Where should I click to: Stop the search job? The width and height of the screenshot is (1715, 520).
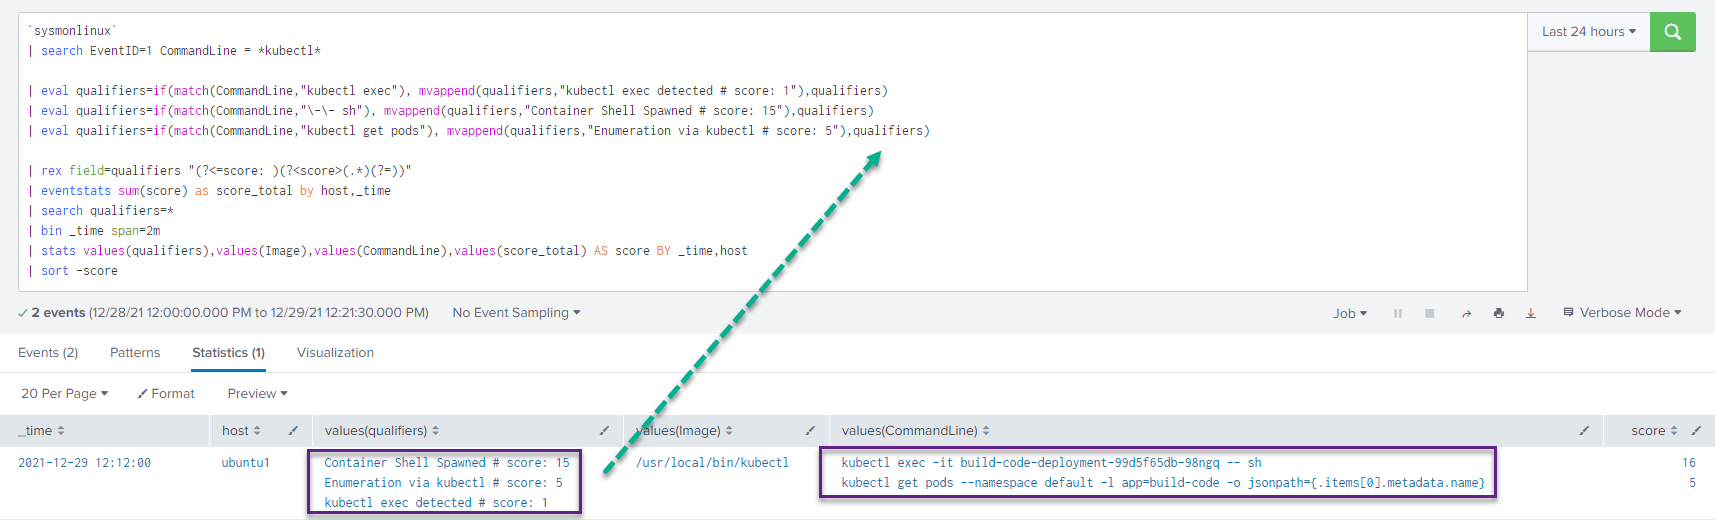pos(1430,313)
